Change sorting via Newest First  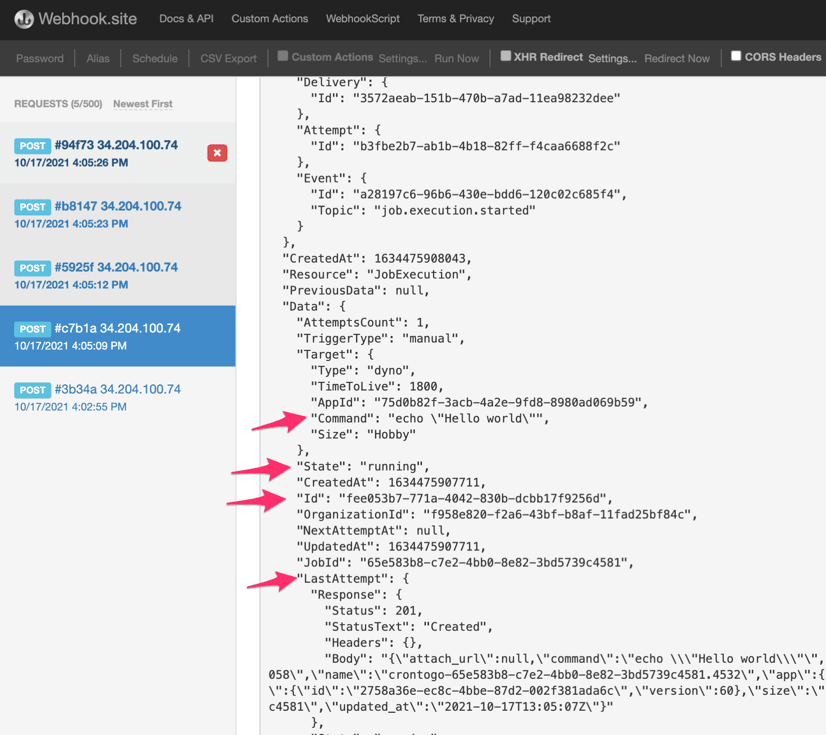tap(143, 104)
